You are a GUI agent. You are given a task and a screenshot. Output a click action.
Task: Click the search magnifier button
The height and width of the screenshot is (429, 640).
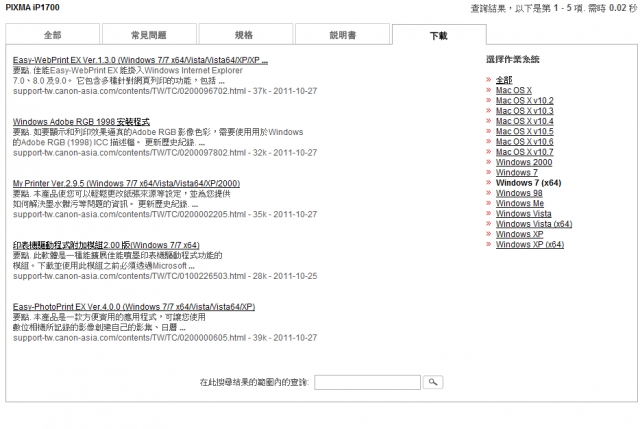(x=433, y=382)
